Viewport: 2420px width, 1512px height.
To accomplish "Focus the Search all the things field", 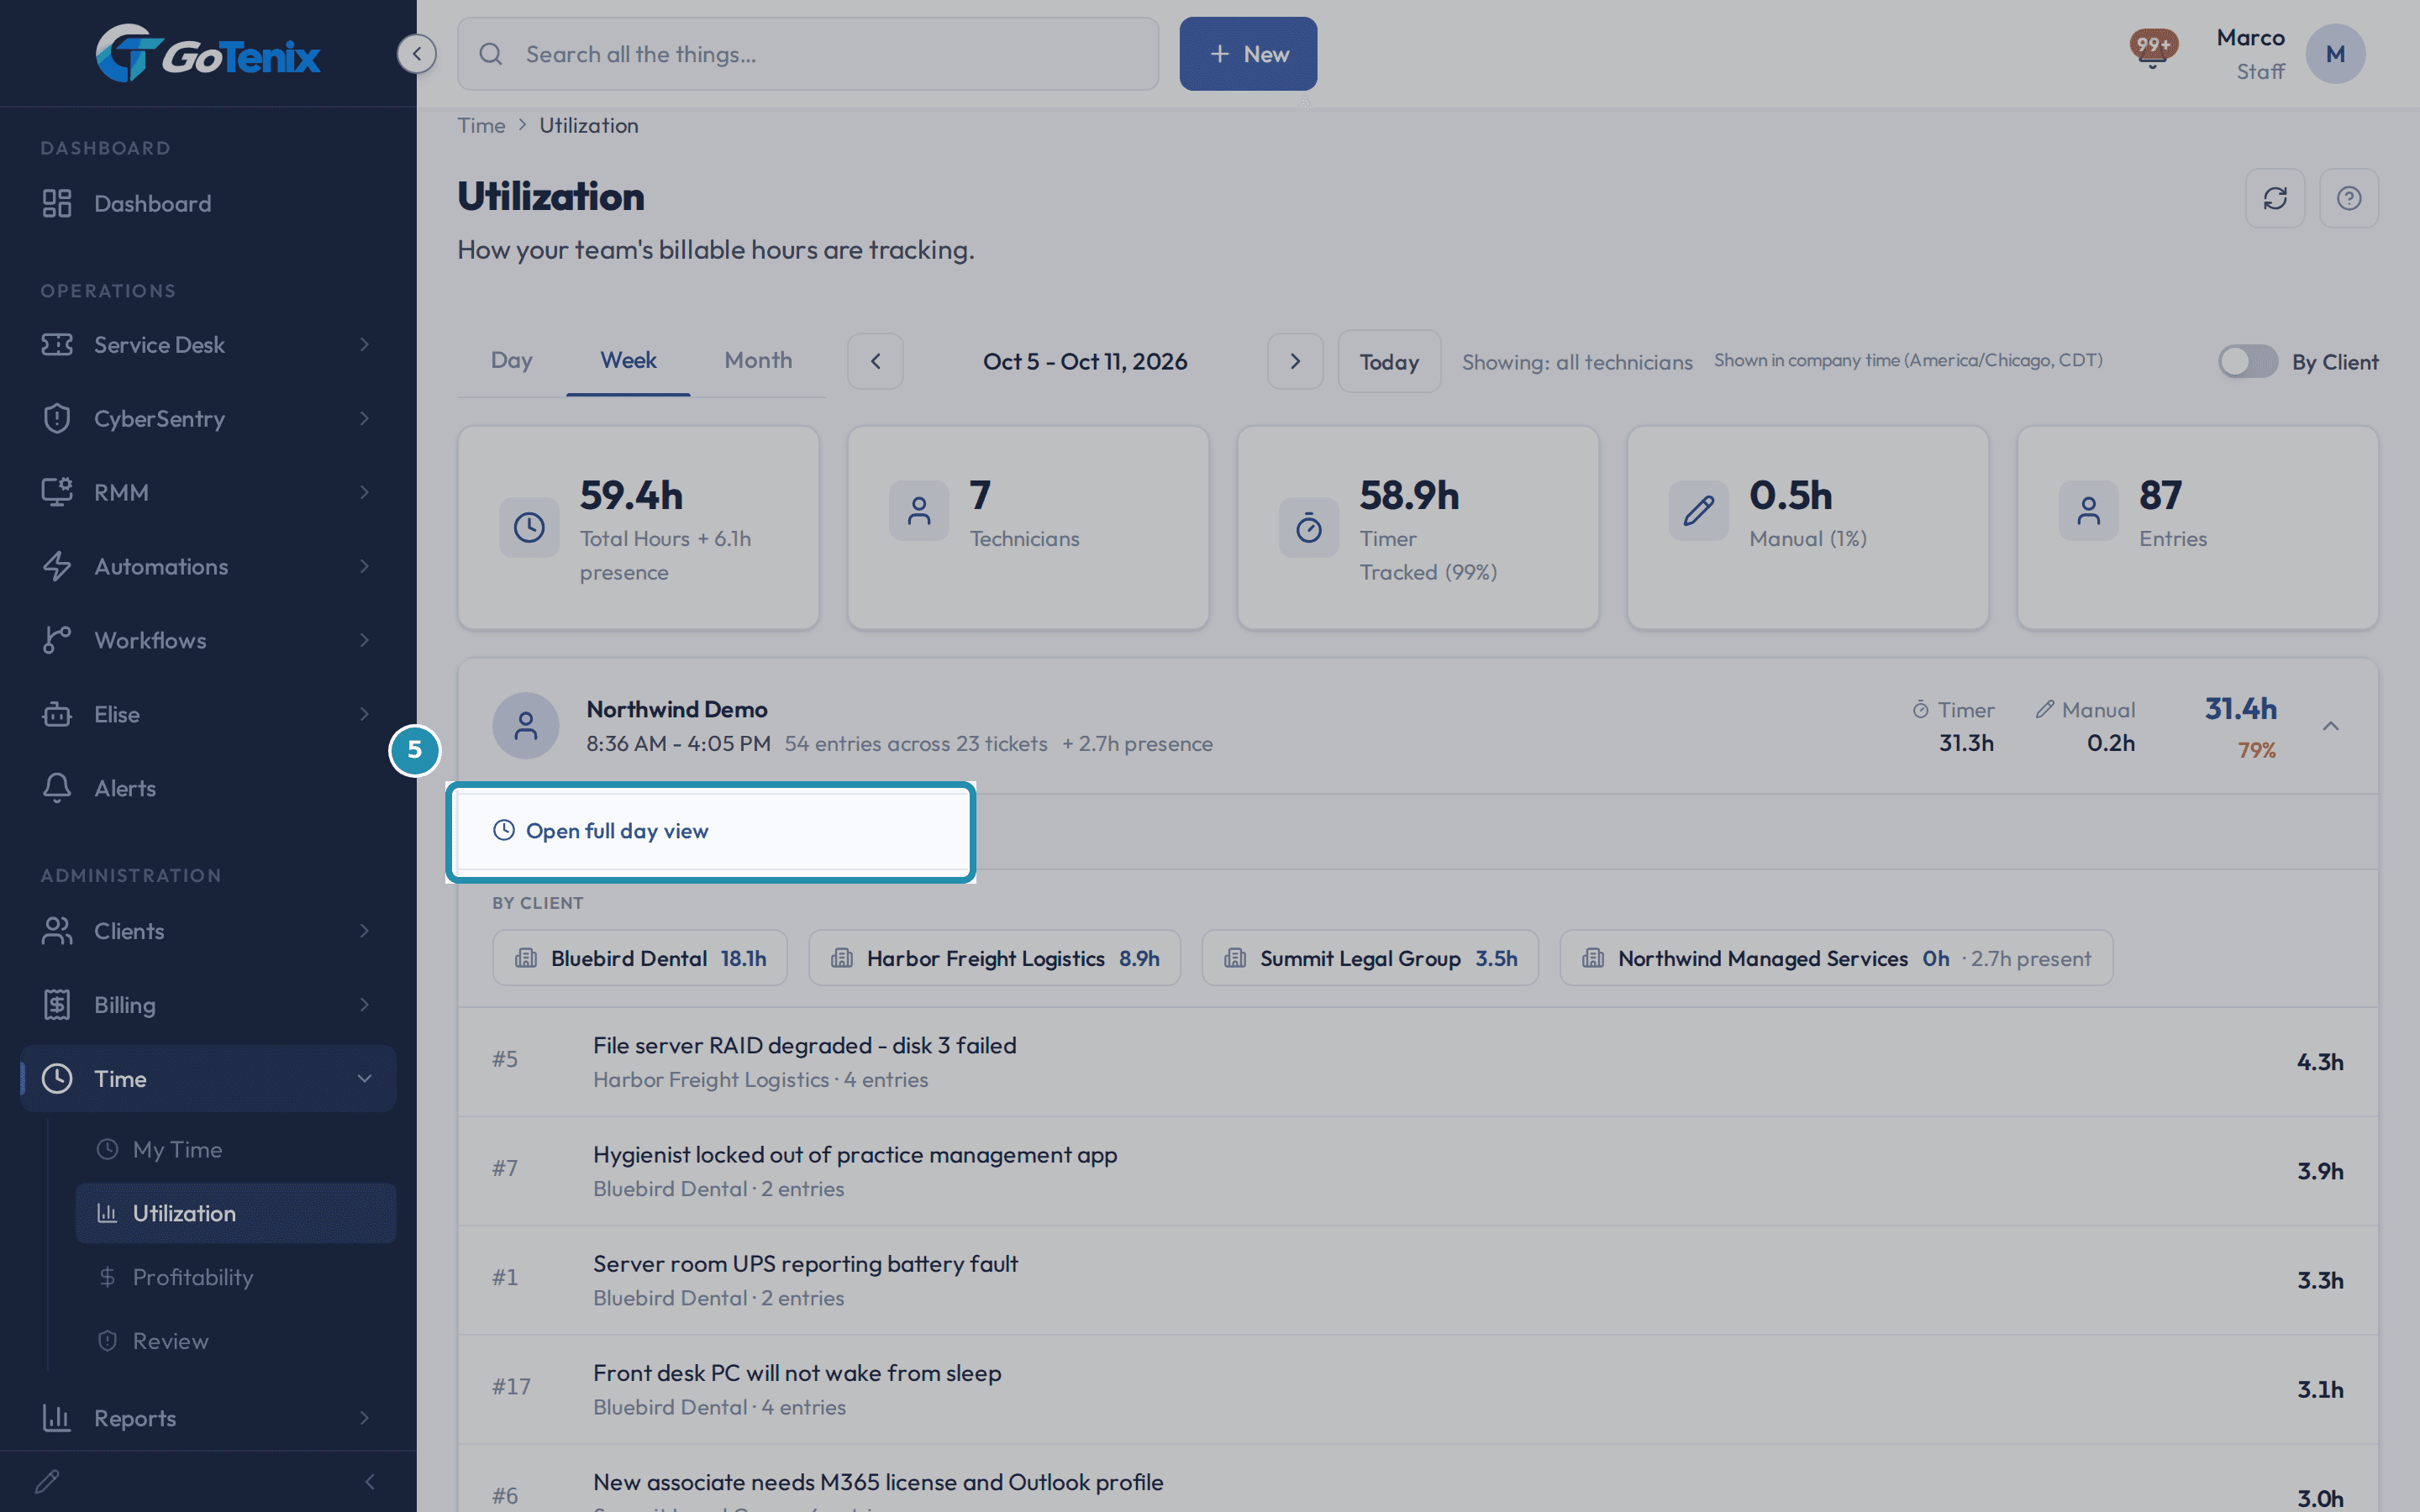I will click(808, 54).
